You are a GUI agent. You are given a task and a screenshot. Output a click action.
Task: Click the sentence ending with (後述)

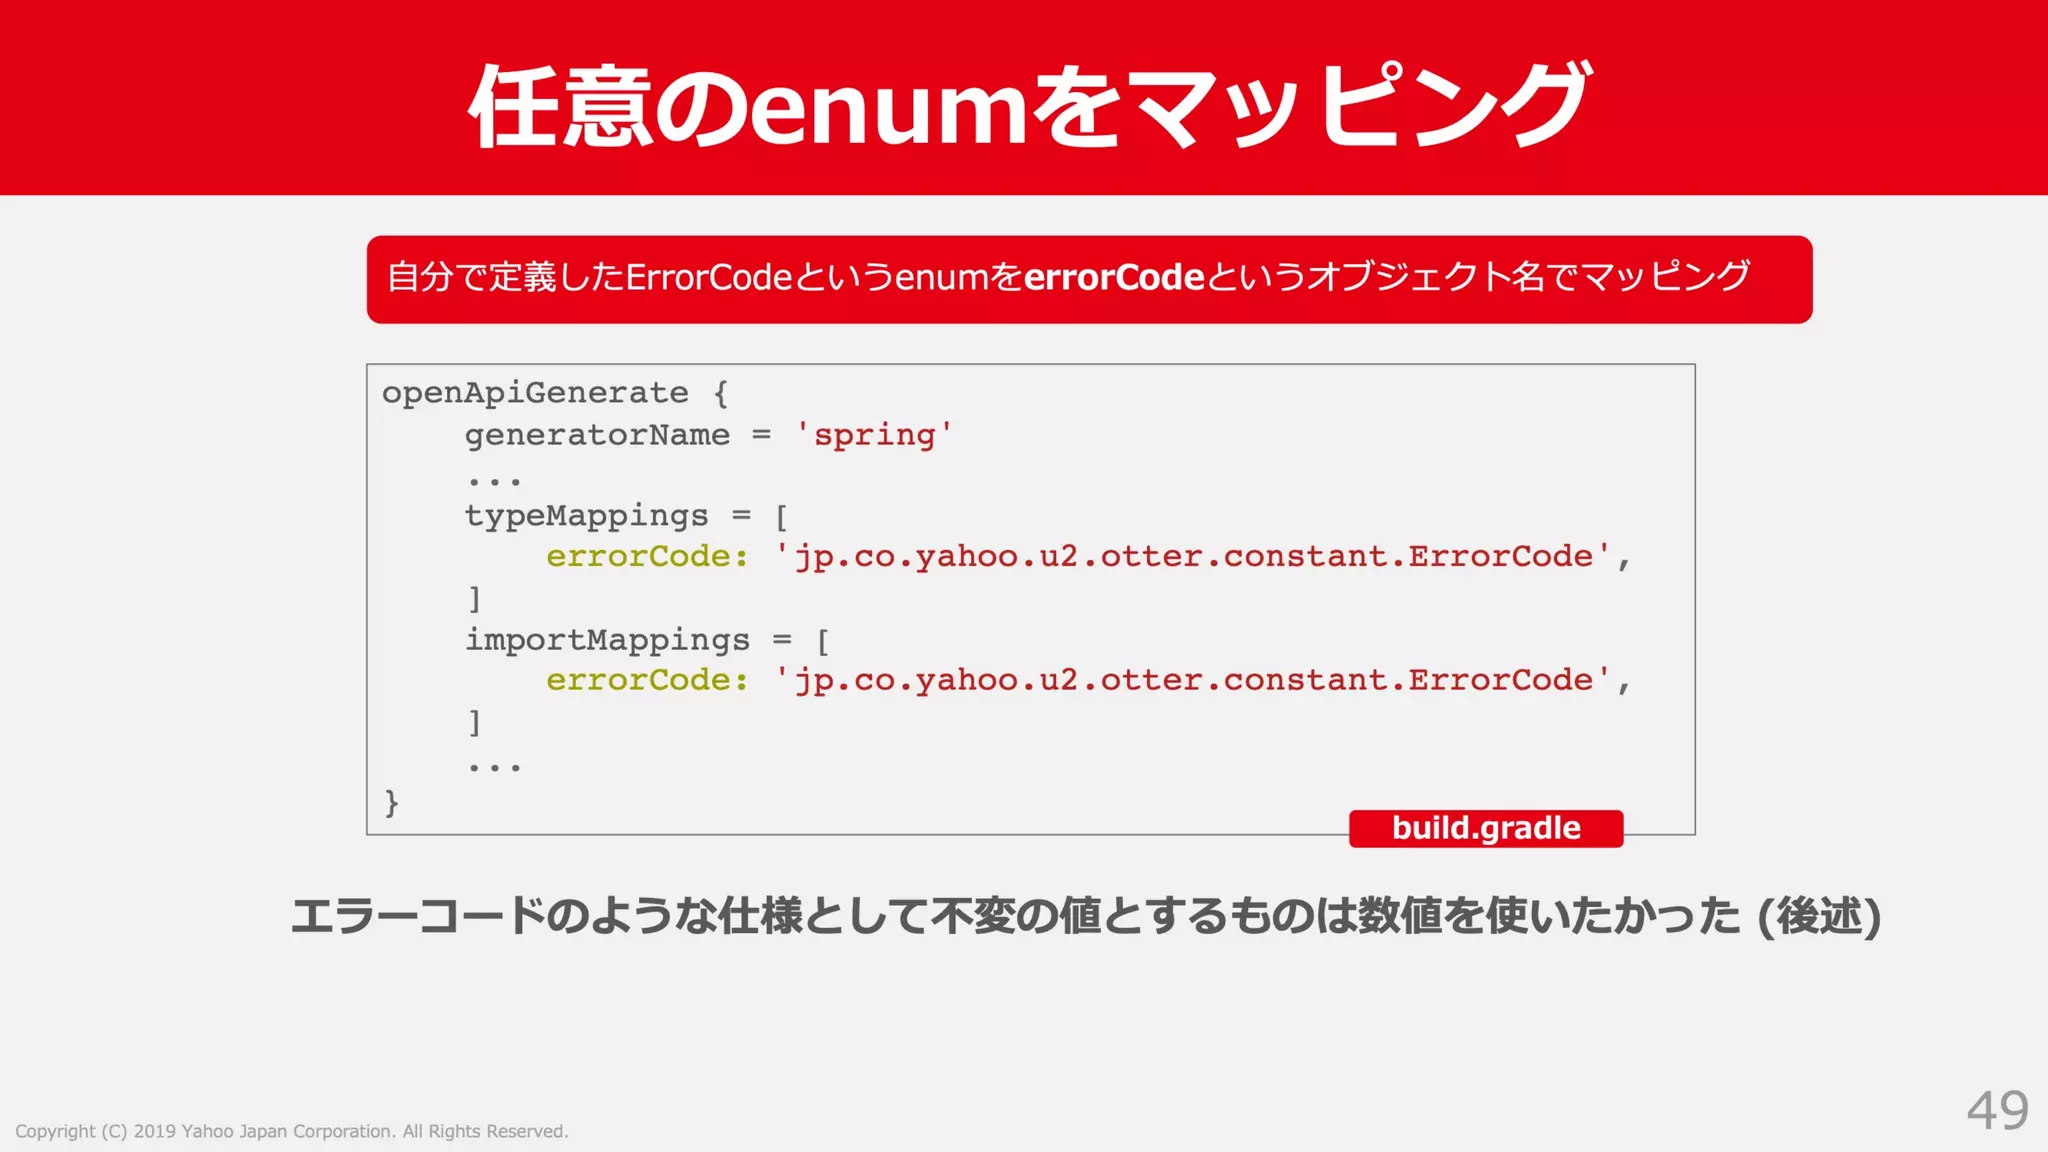(x=1085, y=916)
